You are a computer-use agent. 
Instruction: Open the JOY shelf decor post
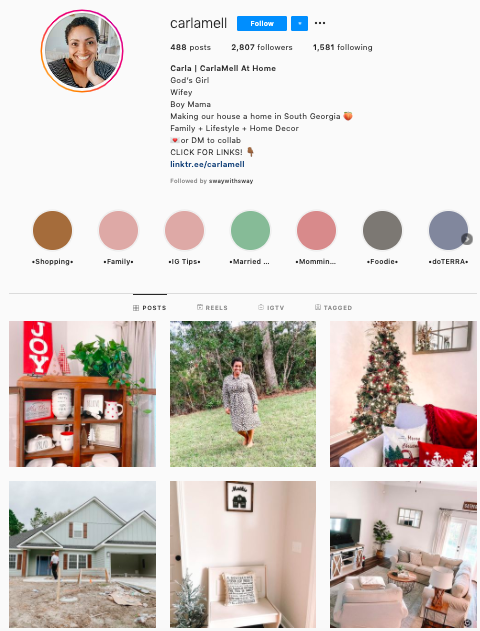pyautogui.click(x=82, y=394)
